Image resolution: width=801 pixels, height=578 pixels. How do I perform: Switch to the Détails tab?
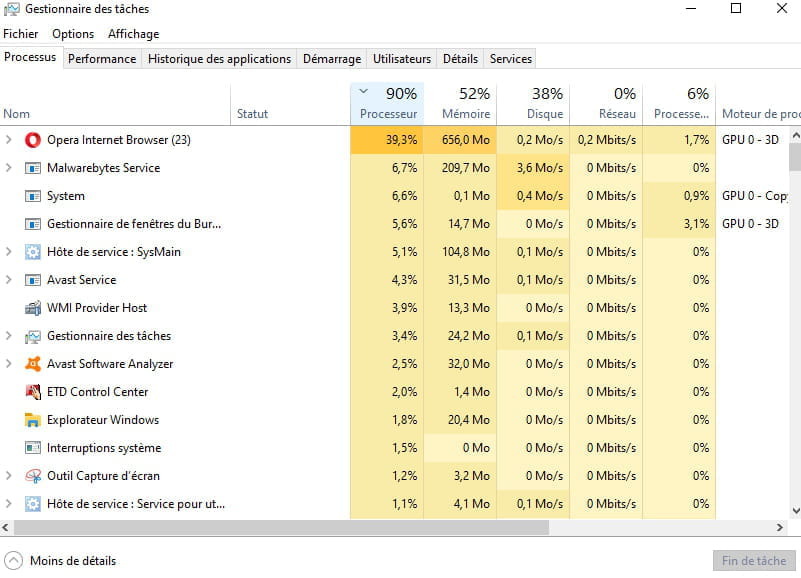click(460, 59)
